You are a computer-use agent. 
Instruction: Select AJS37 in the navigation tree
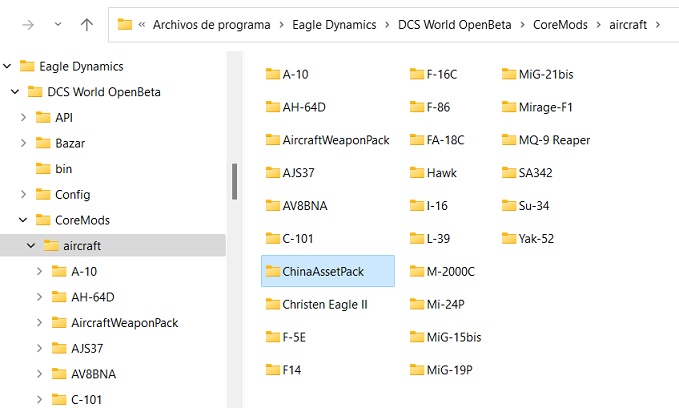pyautogui.click(x=87, y=348)
